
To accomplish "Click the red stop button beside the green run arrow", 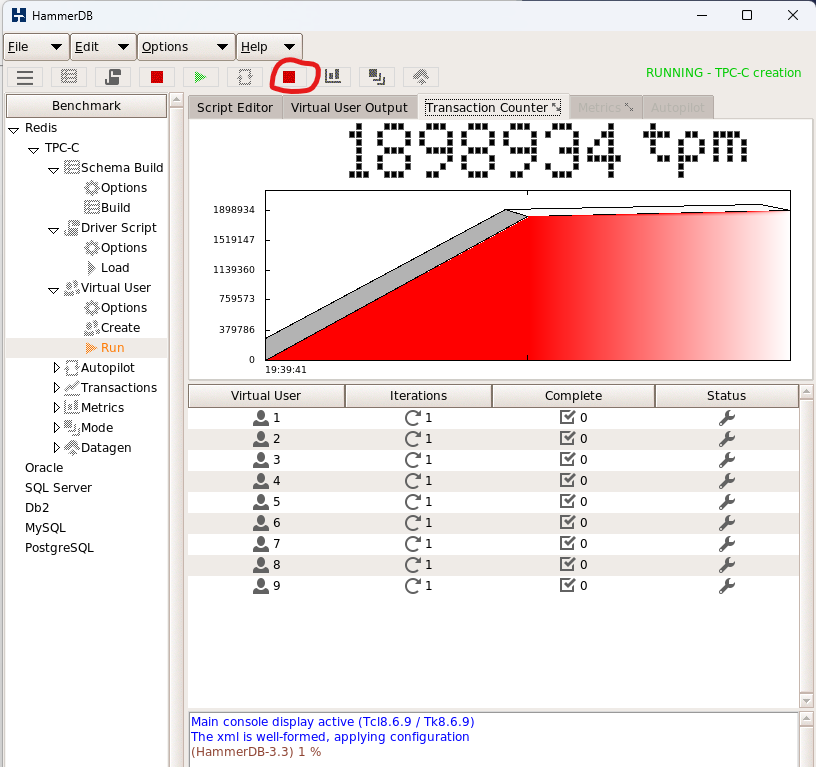I will click(157, 77).
